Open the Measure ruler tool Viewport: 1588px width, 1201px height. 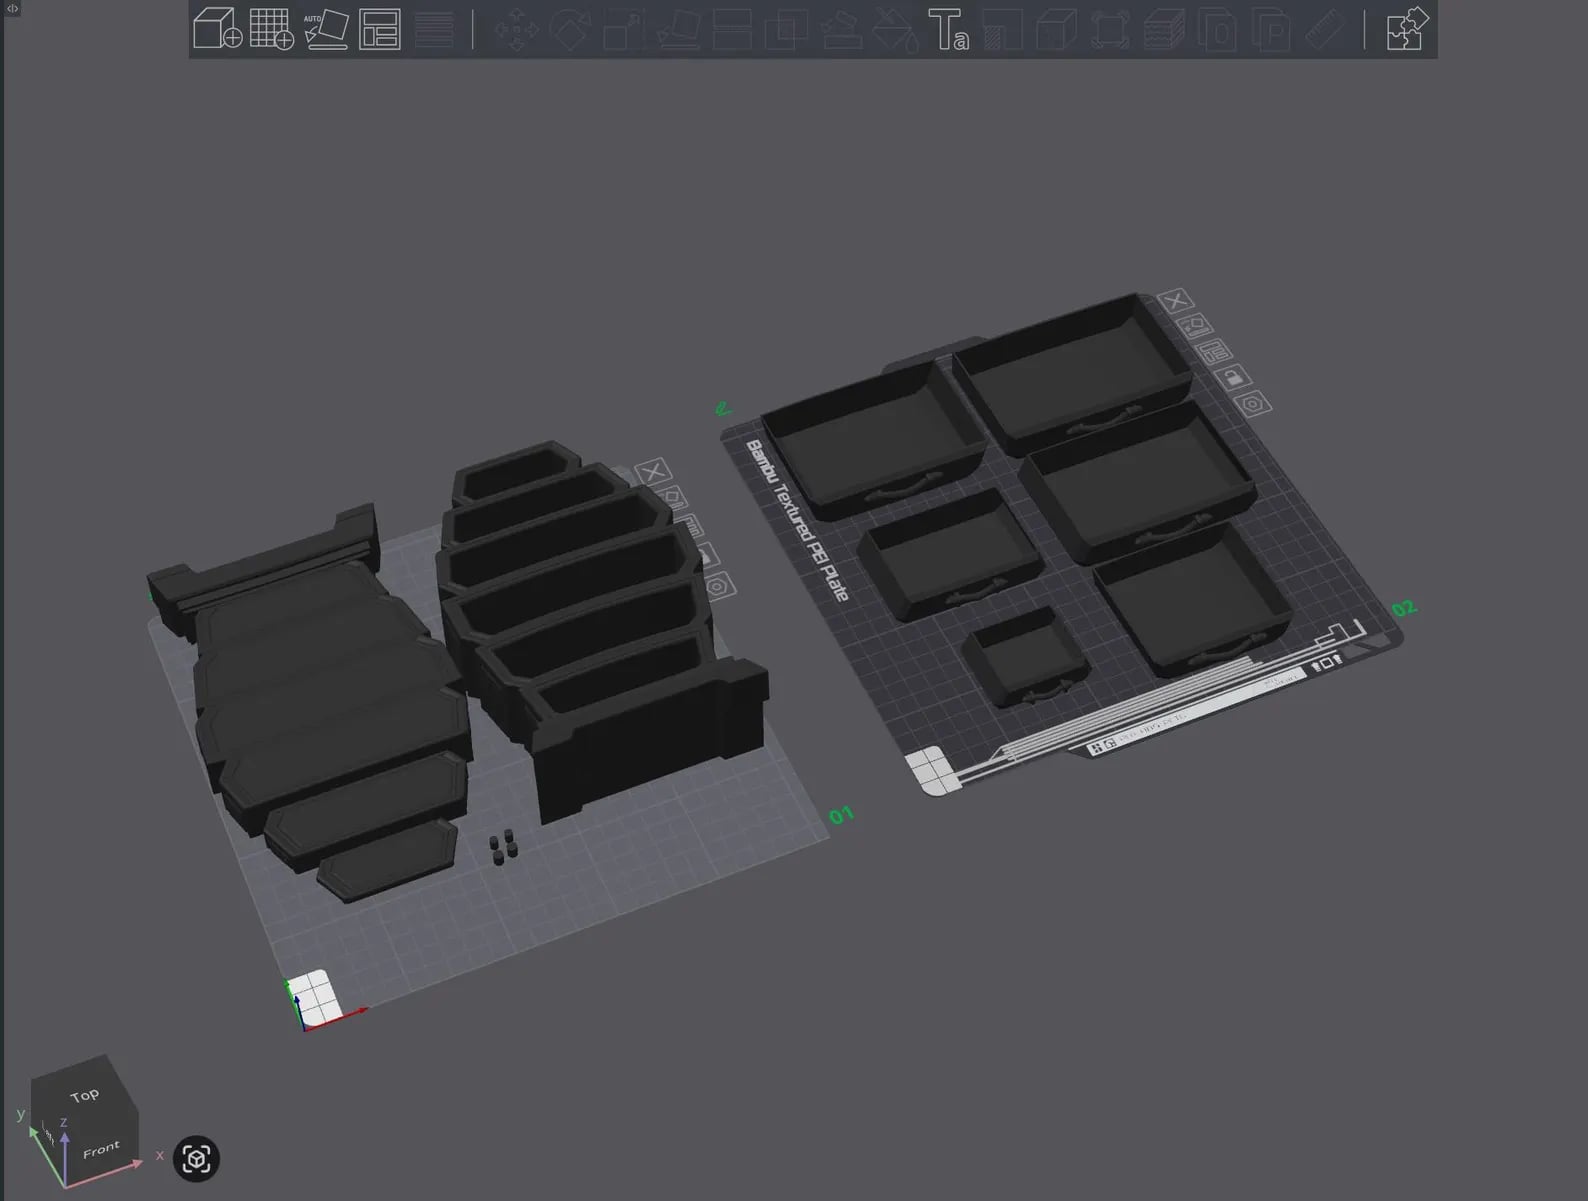tap(1326, 29)
